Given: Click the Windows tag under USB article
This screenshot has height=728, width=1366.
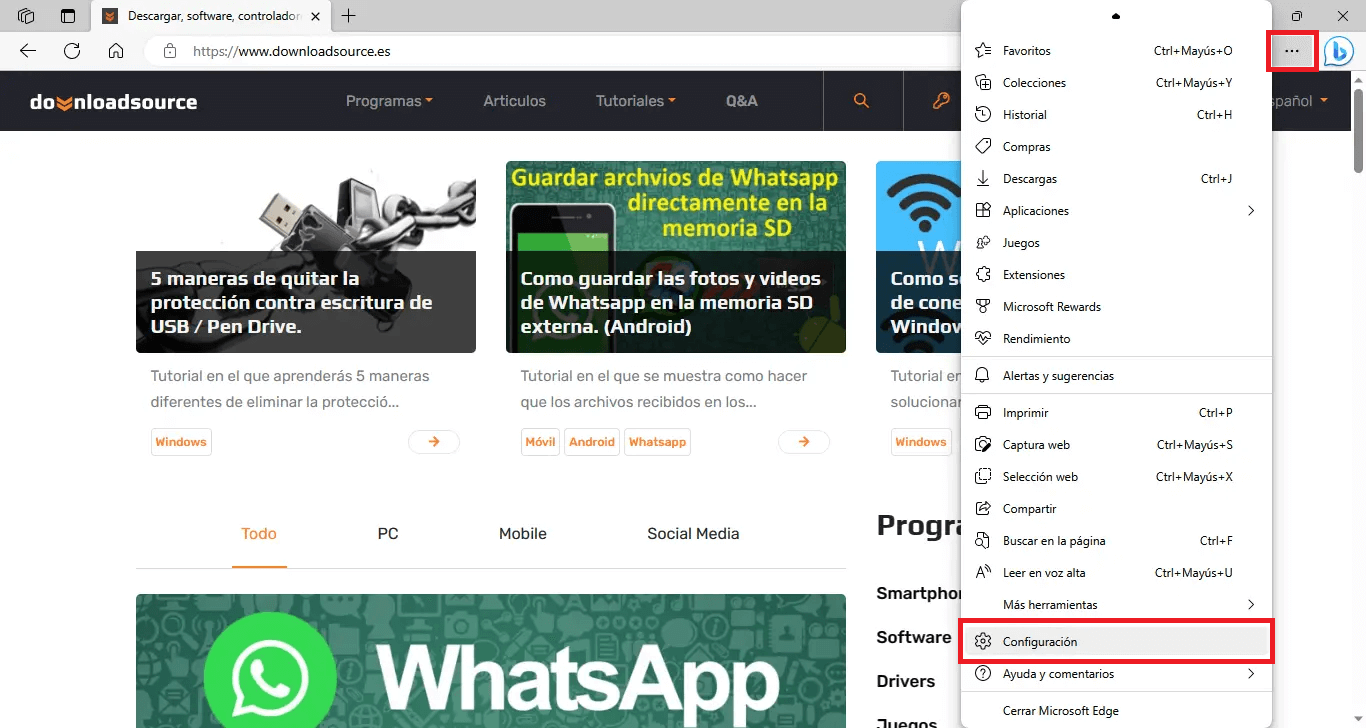Looking at the screenshot, I should [x=181, y=442].
